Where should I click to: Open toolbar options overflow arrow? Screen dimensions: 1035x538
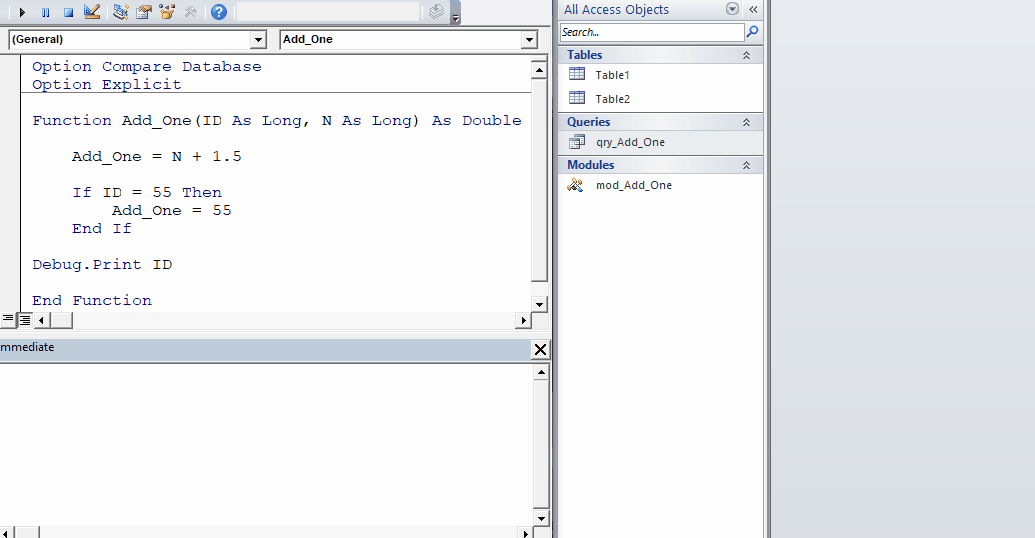pyautogui.click(x=455, y=13)
